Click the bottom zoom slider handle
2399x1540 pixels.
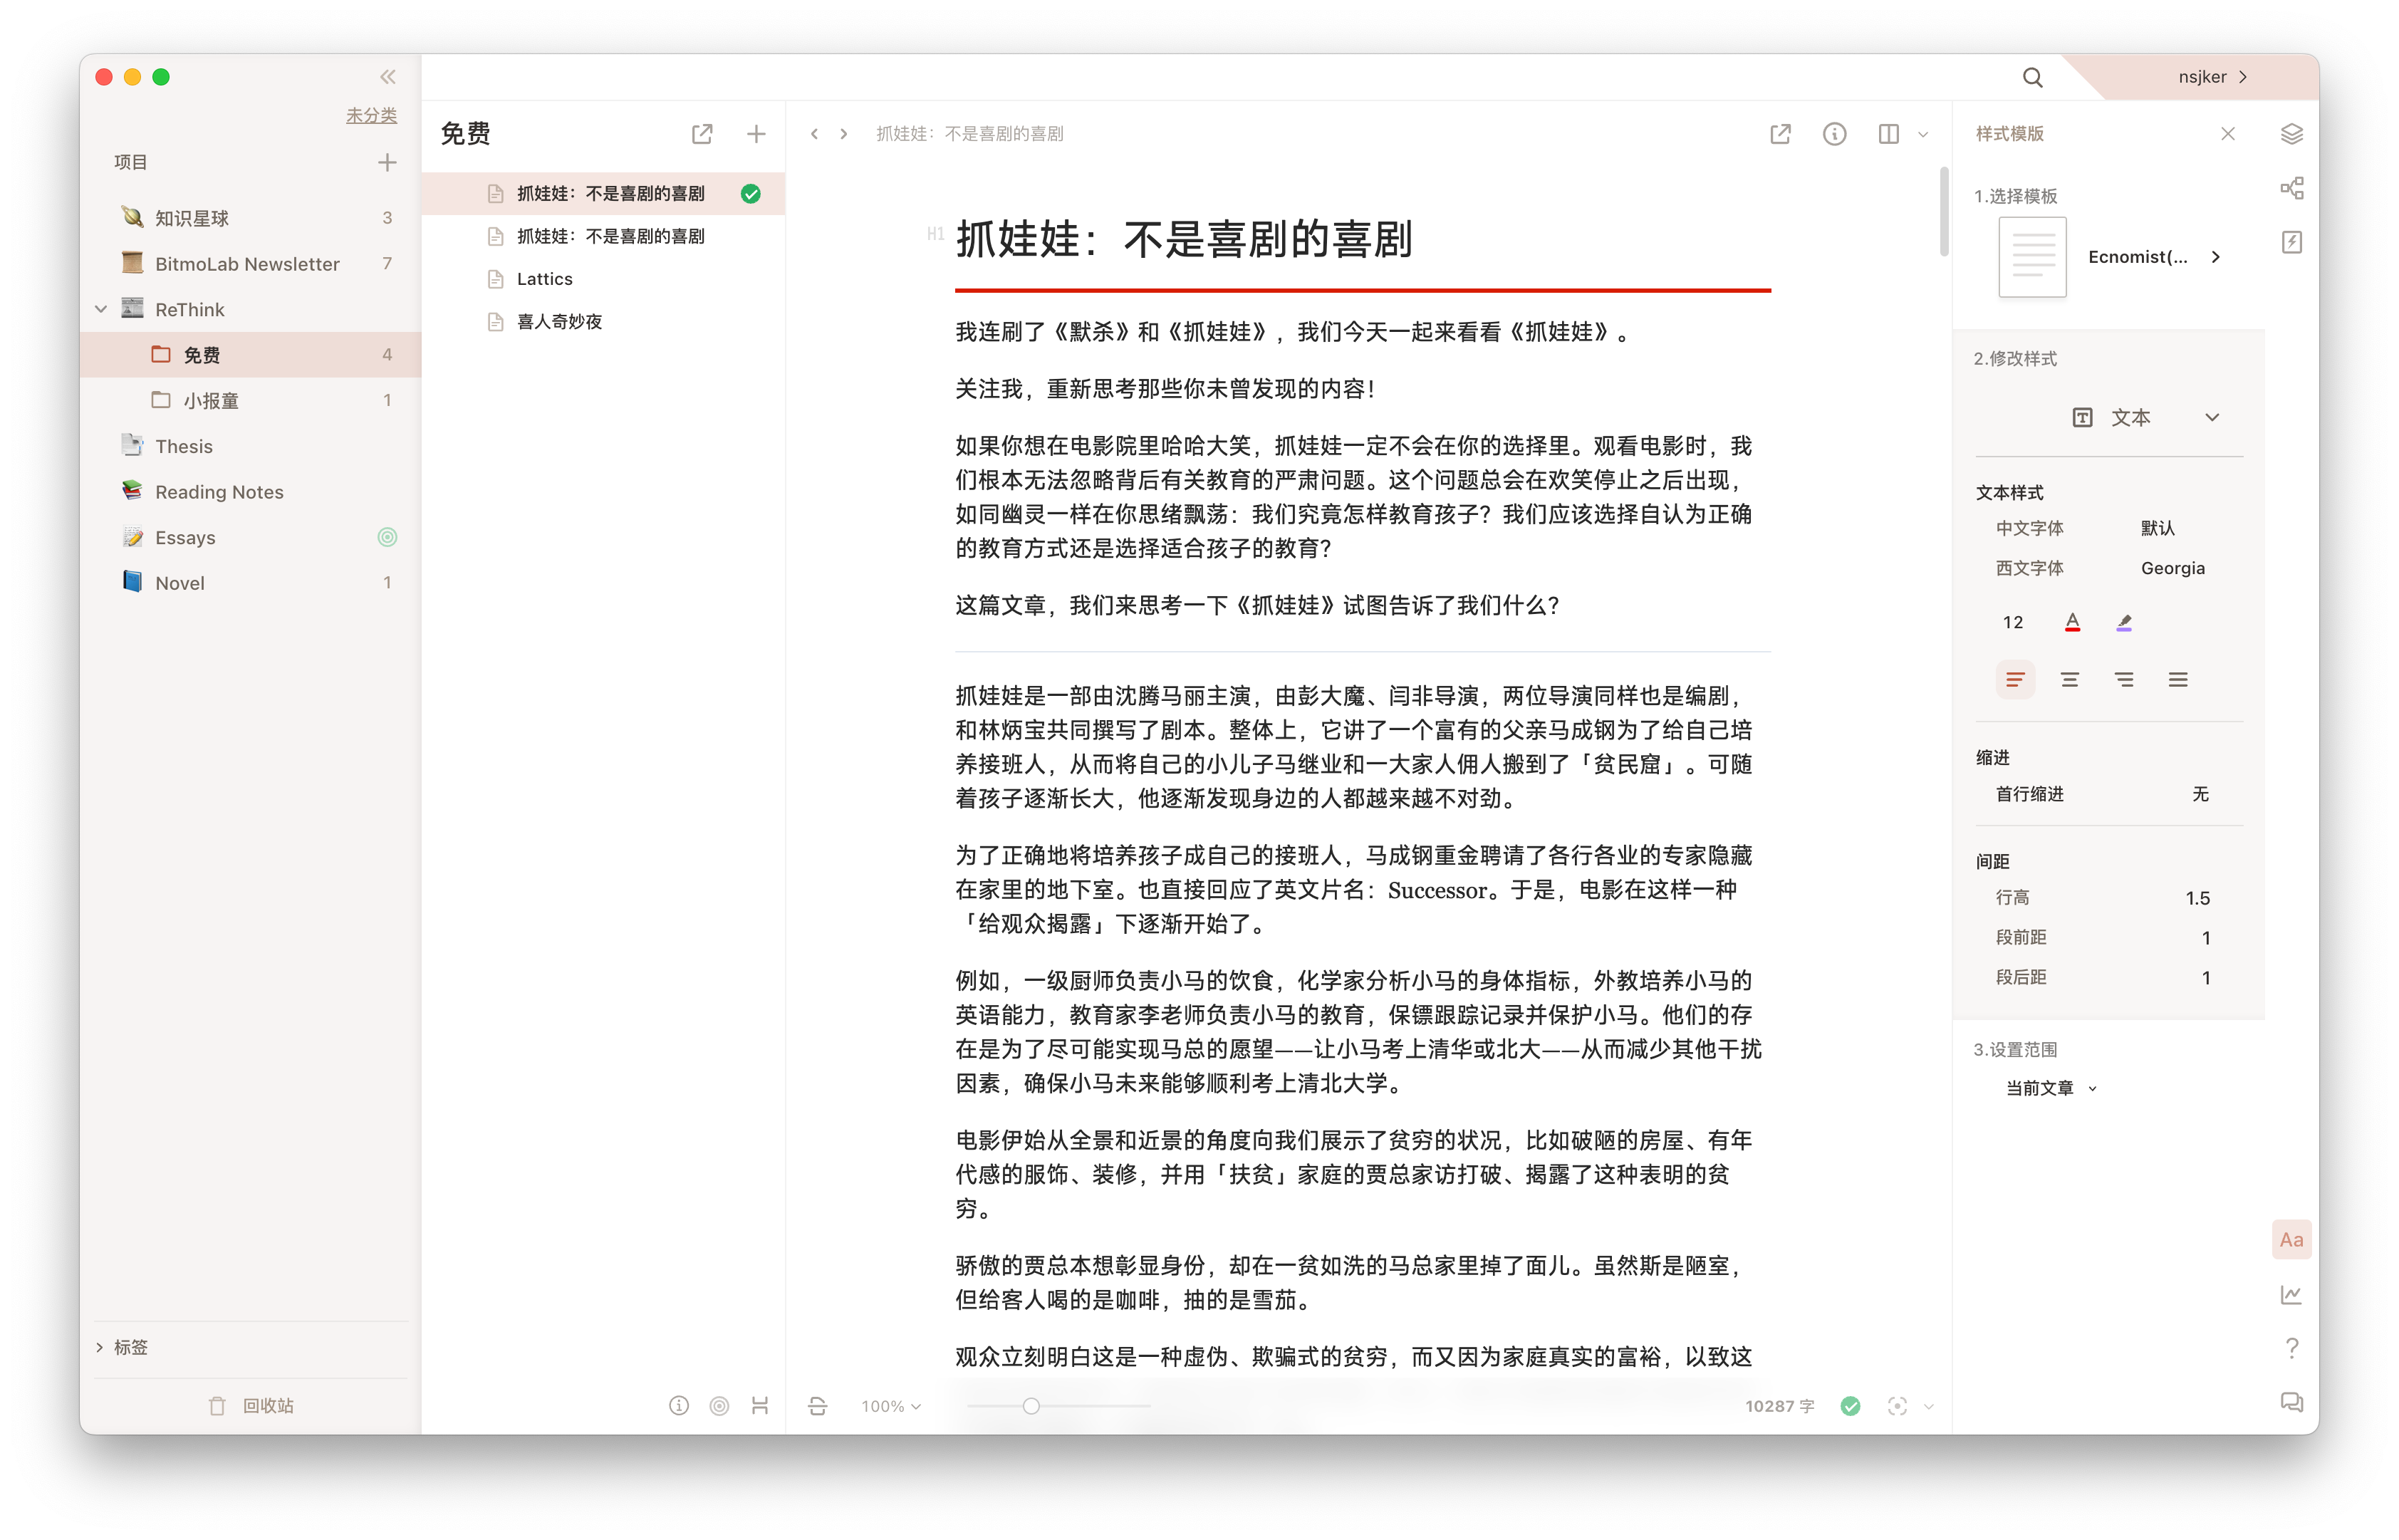tap(1031, 1406)
